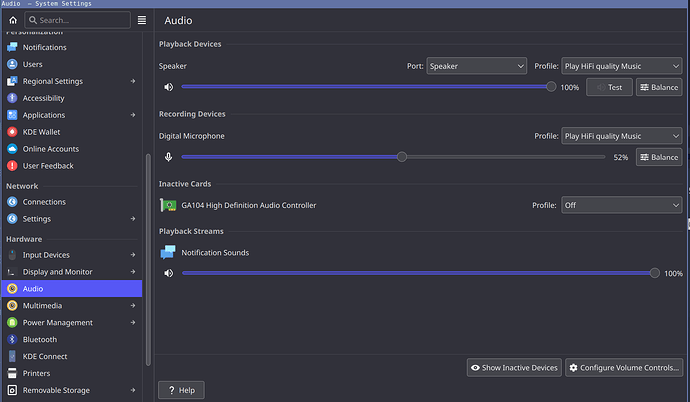Image resolution: width=690 pixels, height=402 pixels.
Task: Open the hamburger menu next to search
Action: 142,20
